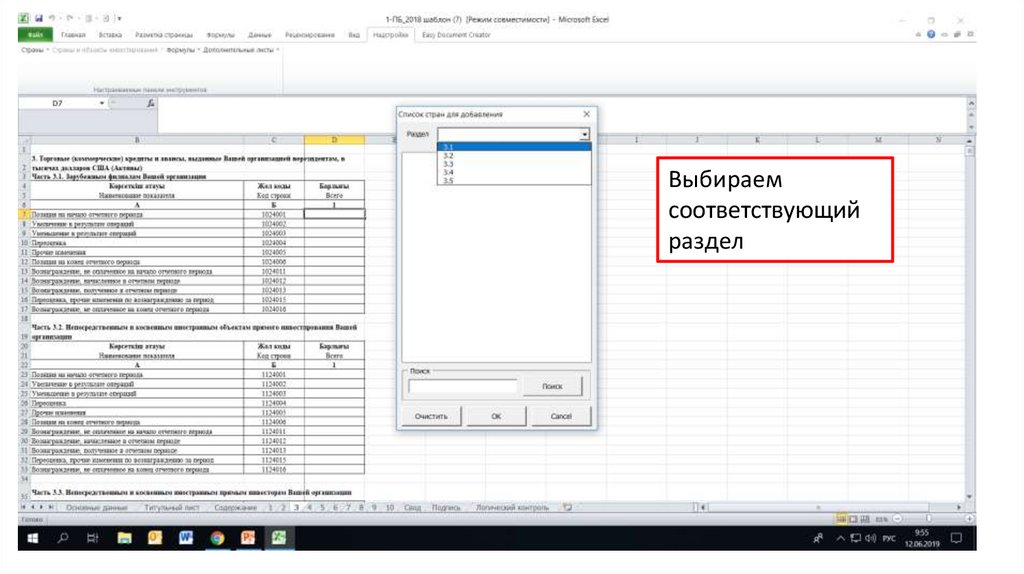Open Страны add-in menu dropdown
Viewport: 1024px width, 574px height.
pos(34,50)
